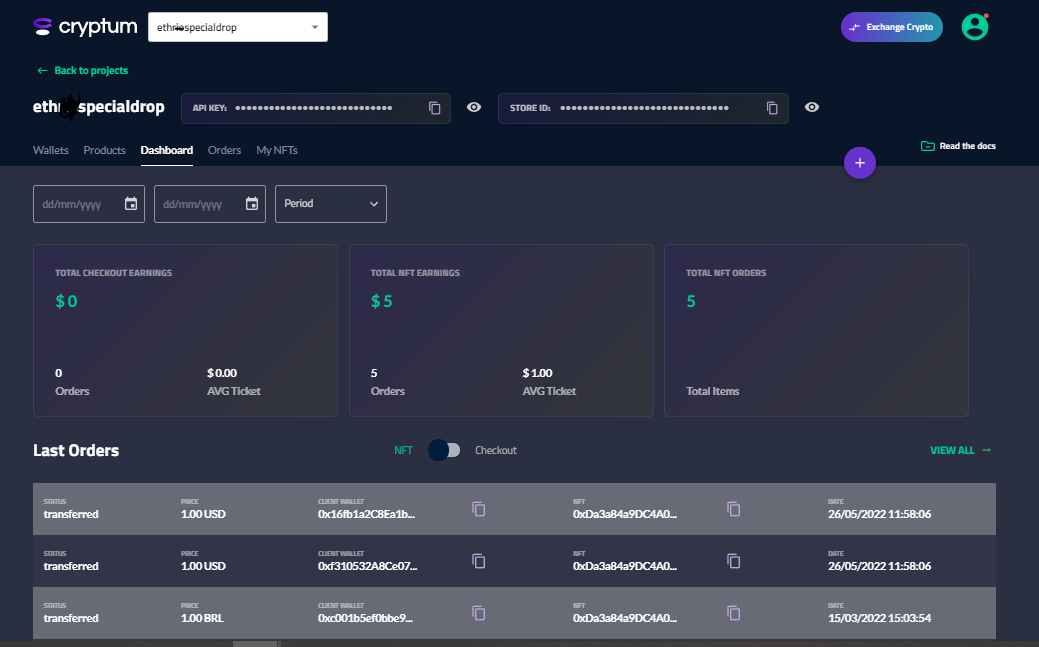
Task: Open the My NFTs tab
Action: pos(277,150)
